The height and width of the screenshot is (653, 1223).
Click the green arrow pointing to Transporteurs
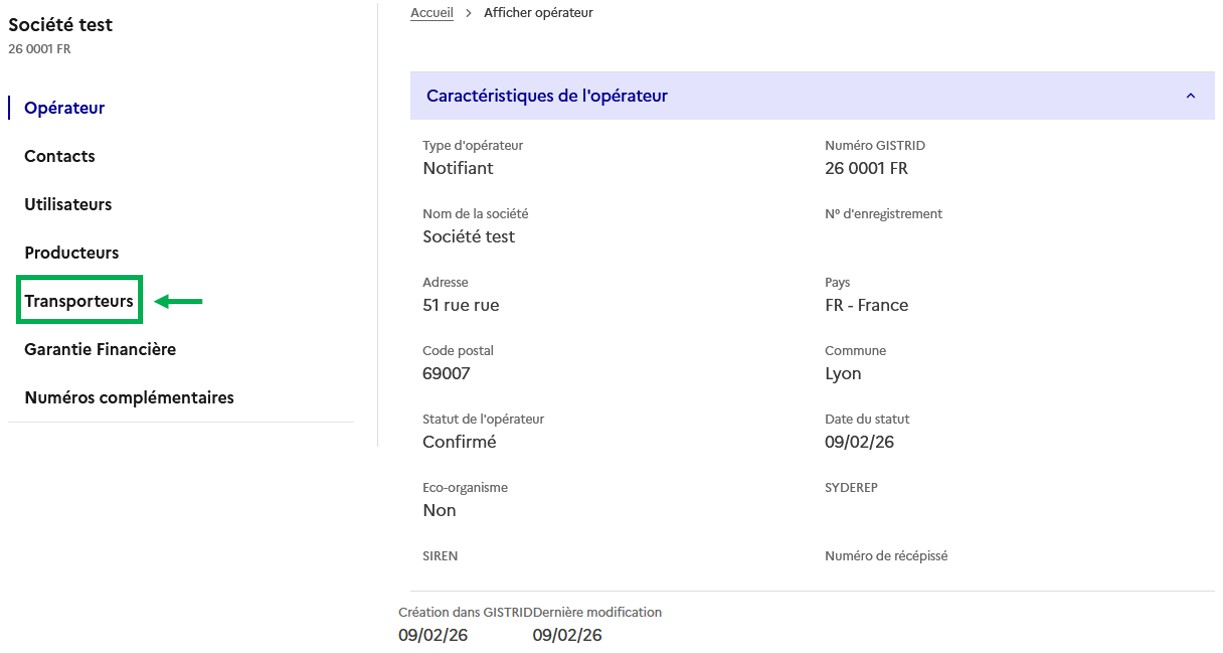(179, 301)
